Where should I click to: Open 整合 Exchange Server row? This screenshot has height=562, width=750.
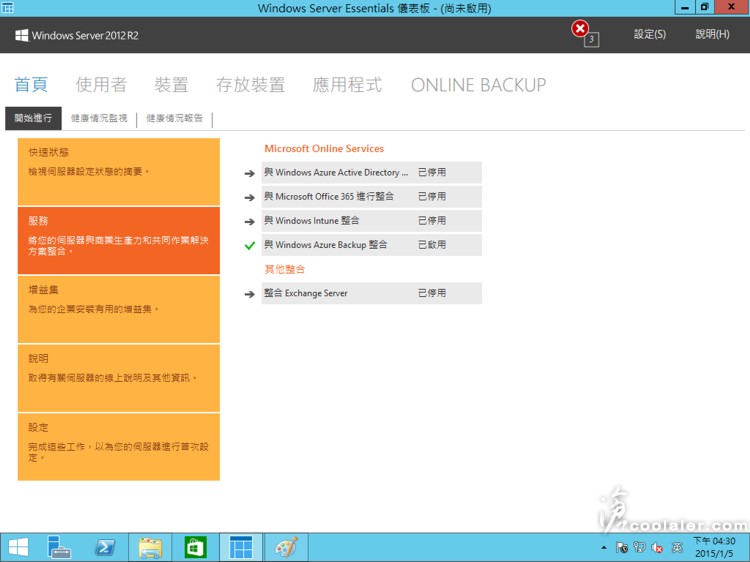click(x=372, y=293)
